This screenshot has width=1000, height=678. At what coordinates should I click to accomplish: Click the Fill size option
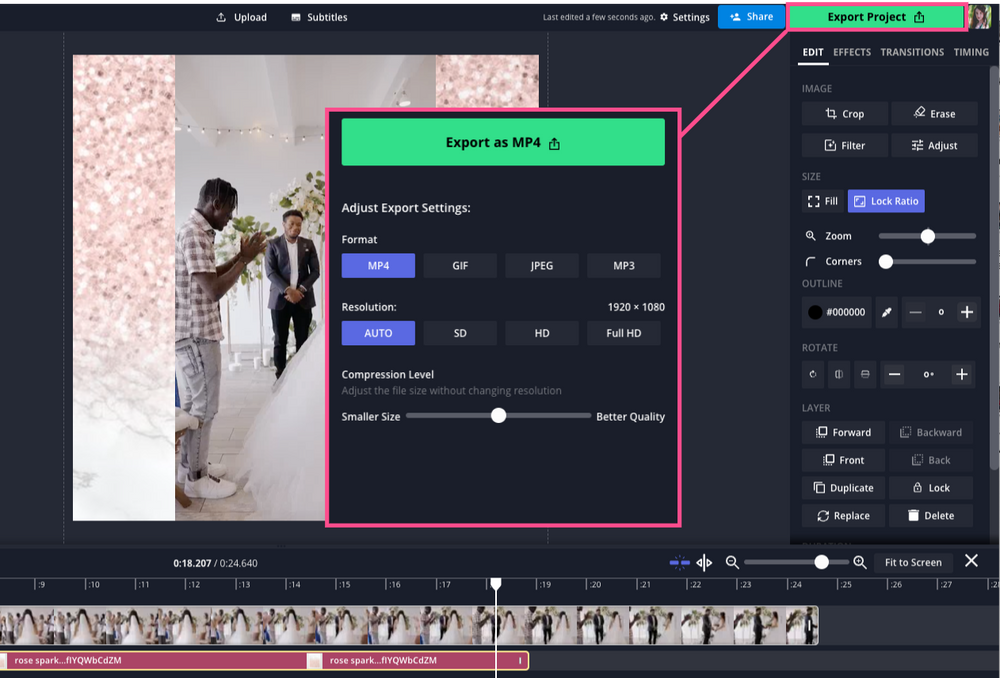(822, 201)
